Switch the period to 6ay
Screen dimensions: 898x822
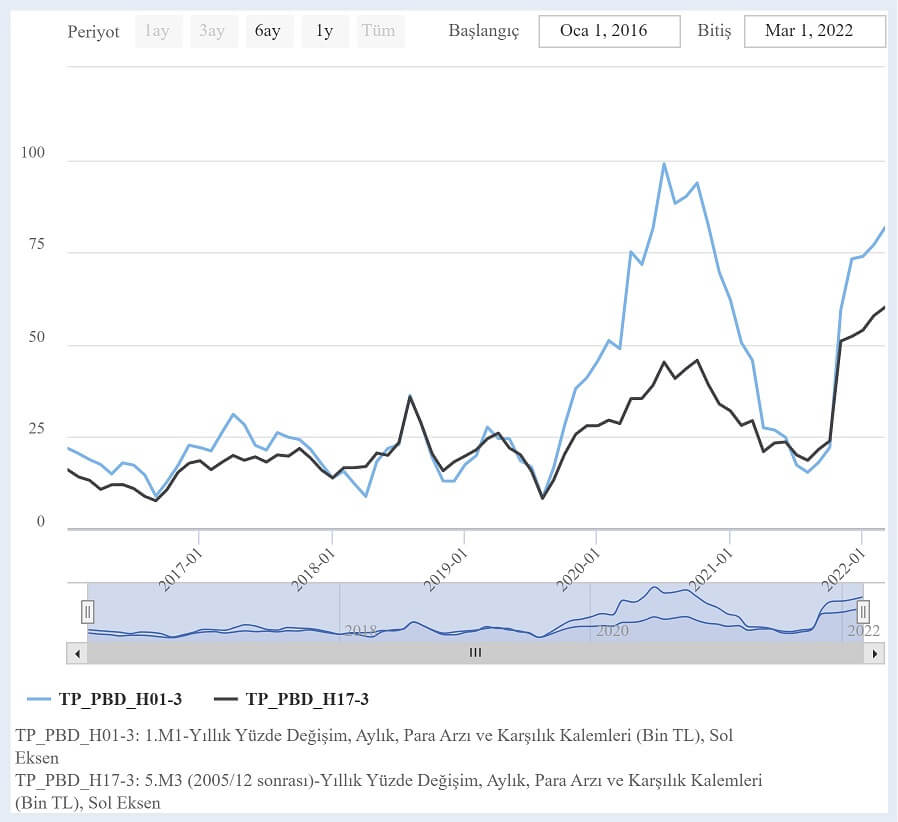click(x=268, y=31)
